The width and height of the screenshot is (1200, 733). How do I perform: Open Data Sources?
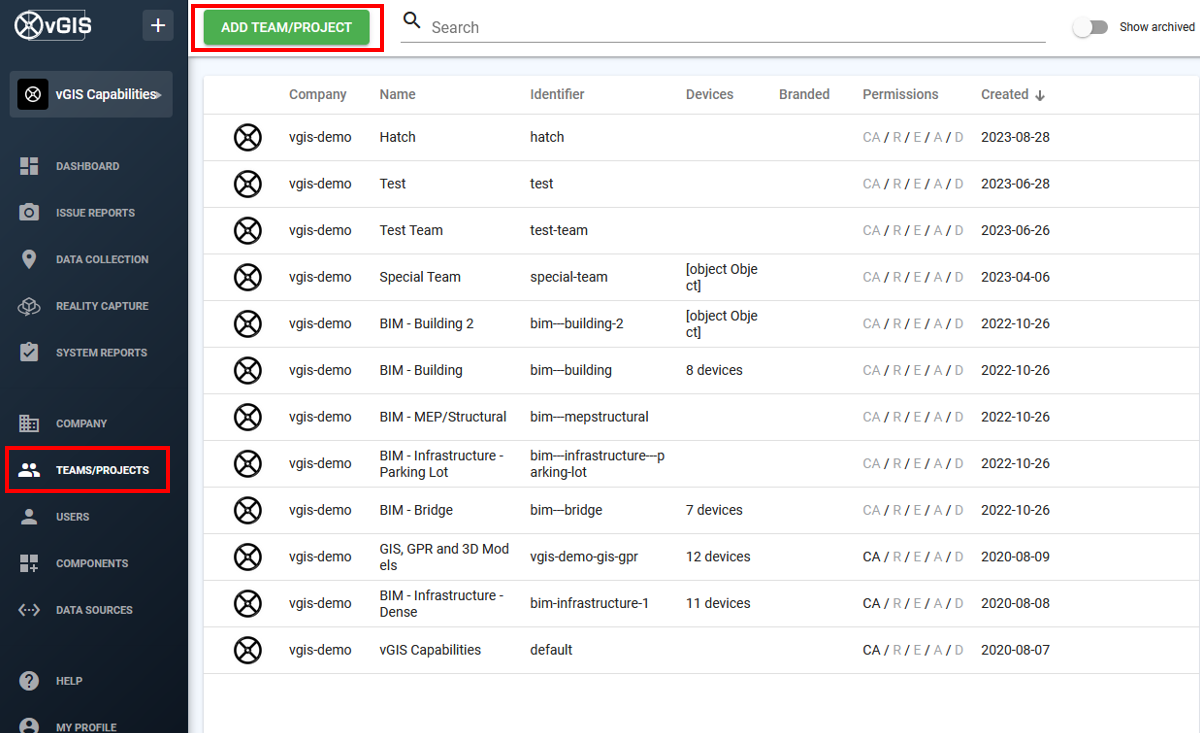(94, 610)
